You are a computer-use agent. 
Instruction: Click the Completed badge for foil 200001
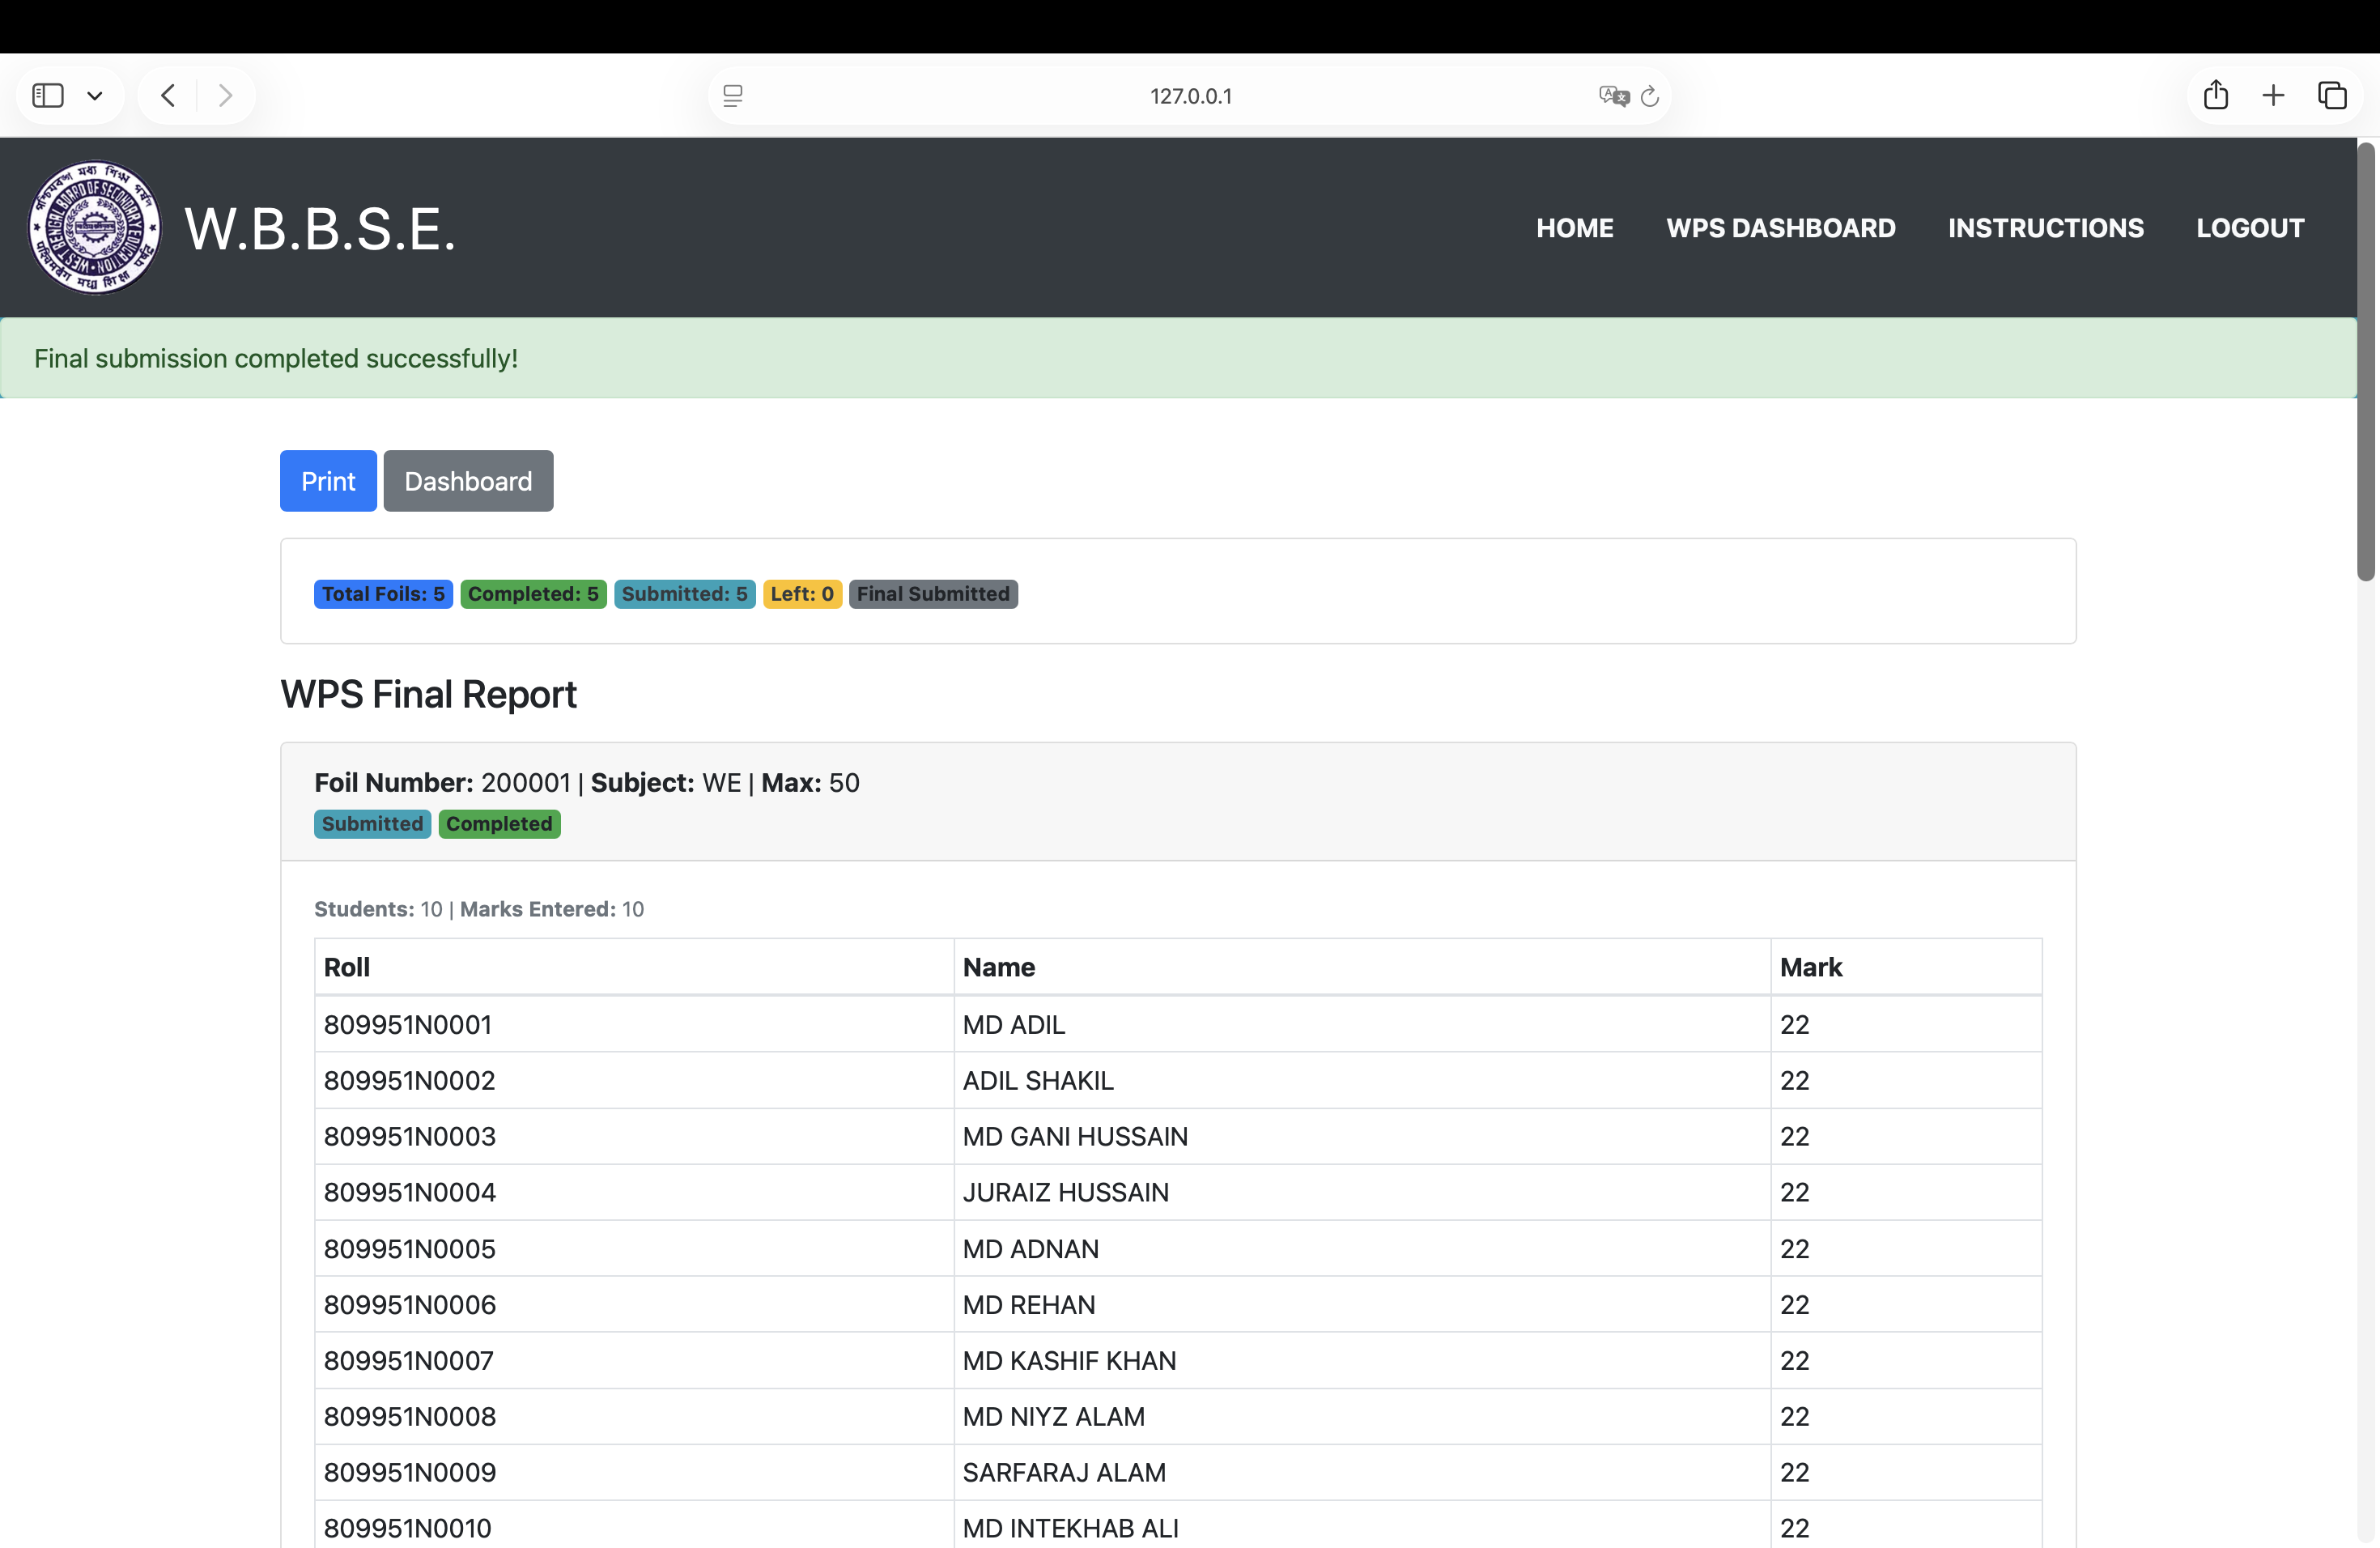click(499, 824)
